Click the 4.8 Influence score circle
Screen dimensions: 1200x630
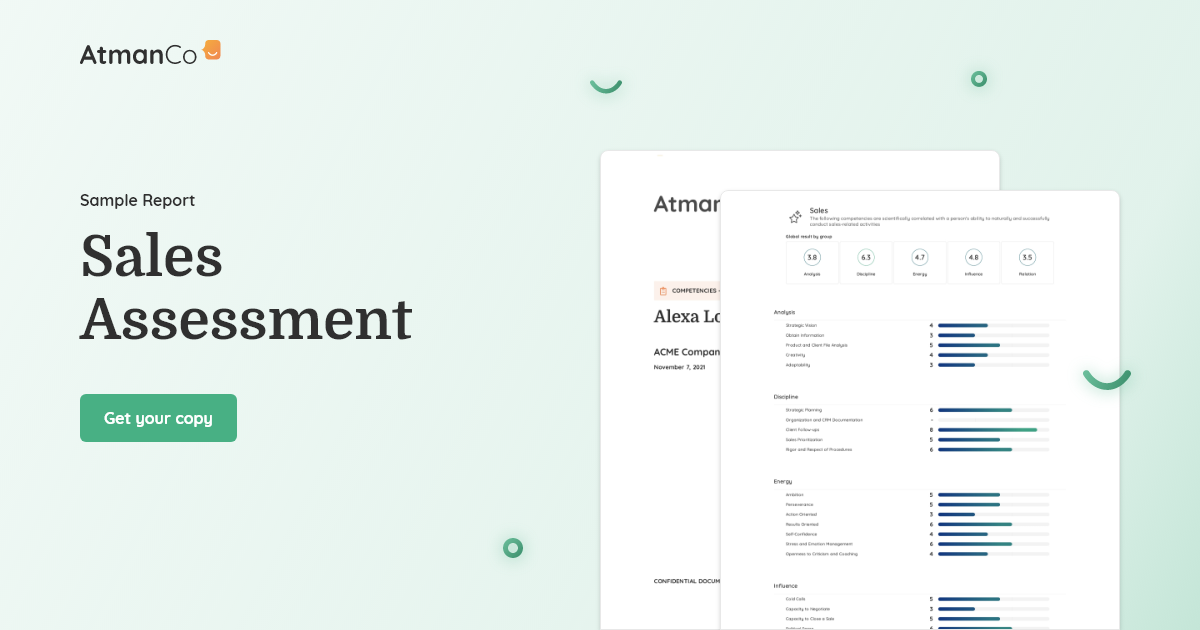(973, 257)
